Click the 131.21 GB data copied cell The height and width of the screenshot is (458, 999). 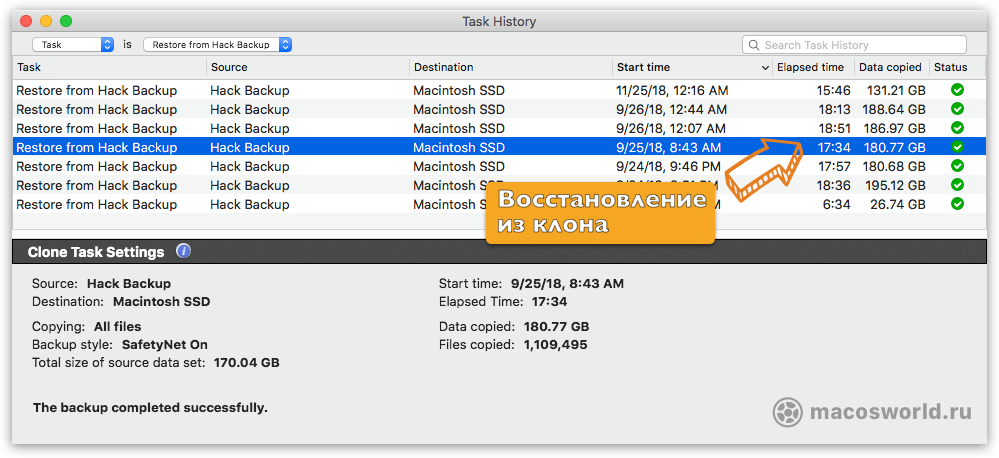point(894,90)
